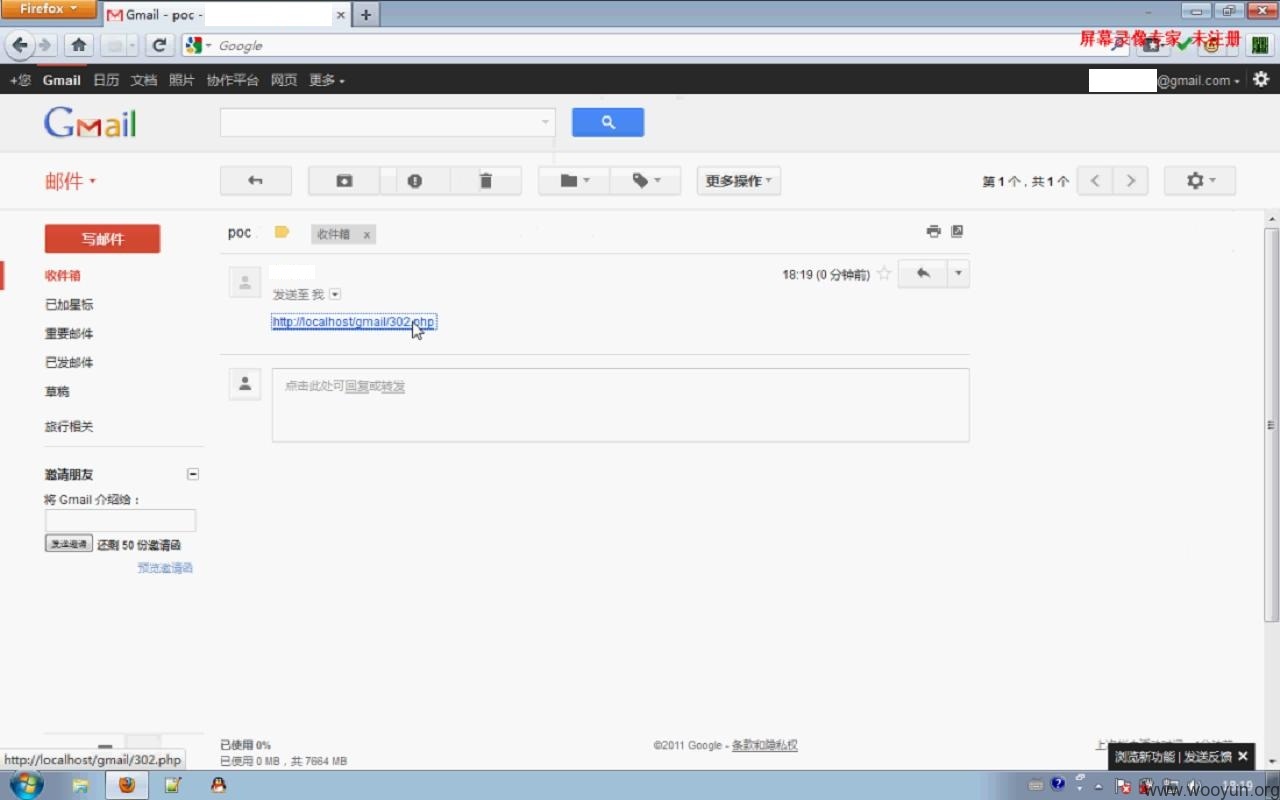Open the gear icon in the black Google bar
Screen dimensions: 1280x800
click(1261, 79)
